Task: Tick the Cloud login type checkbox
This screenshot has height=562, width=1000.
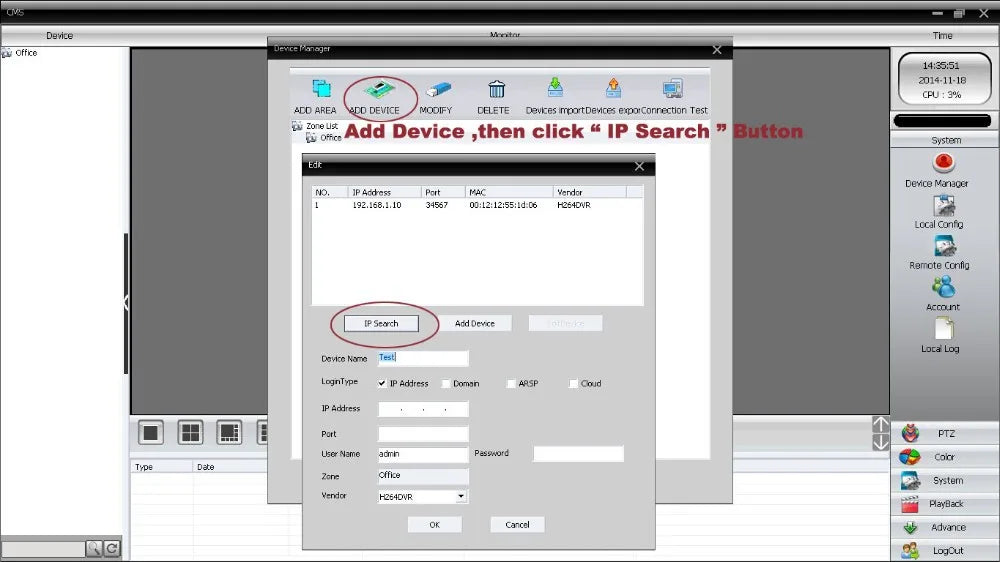Action: point(573,383)
